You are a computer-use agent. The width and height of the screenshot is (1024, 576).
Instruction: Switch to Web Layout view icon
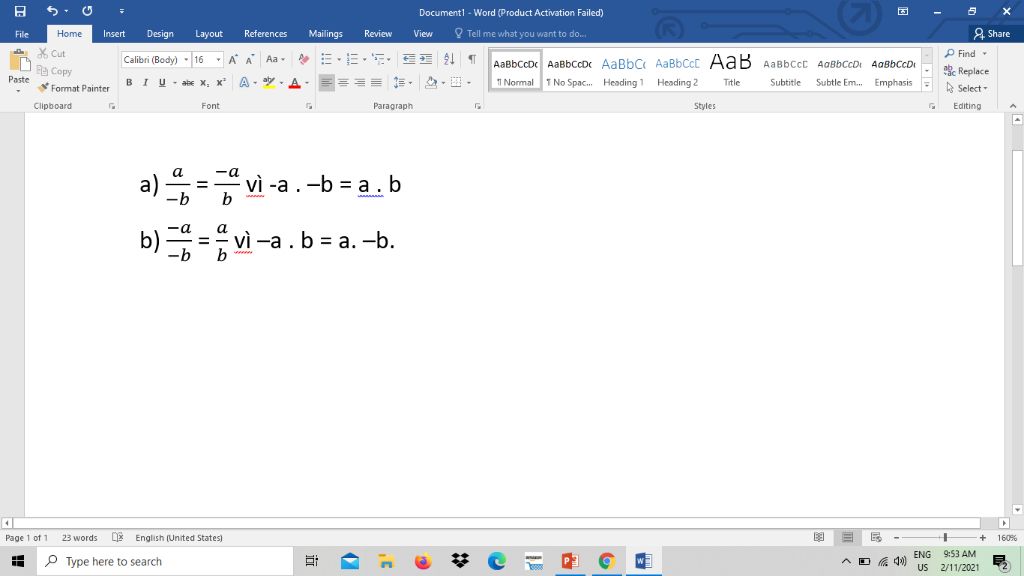pos(876,537)
